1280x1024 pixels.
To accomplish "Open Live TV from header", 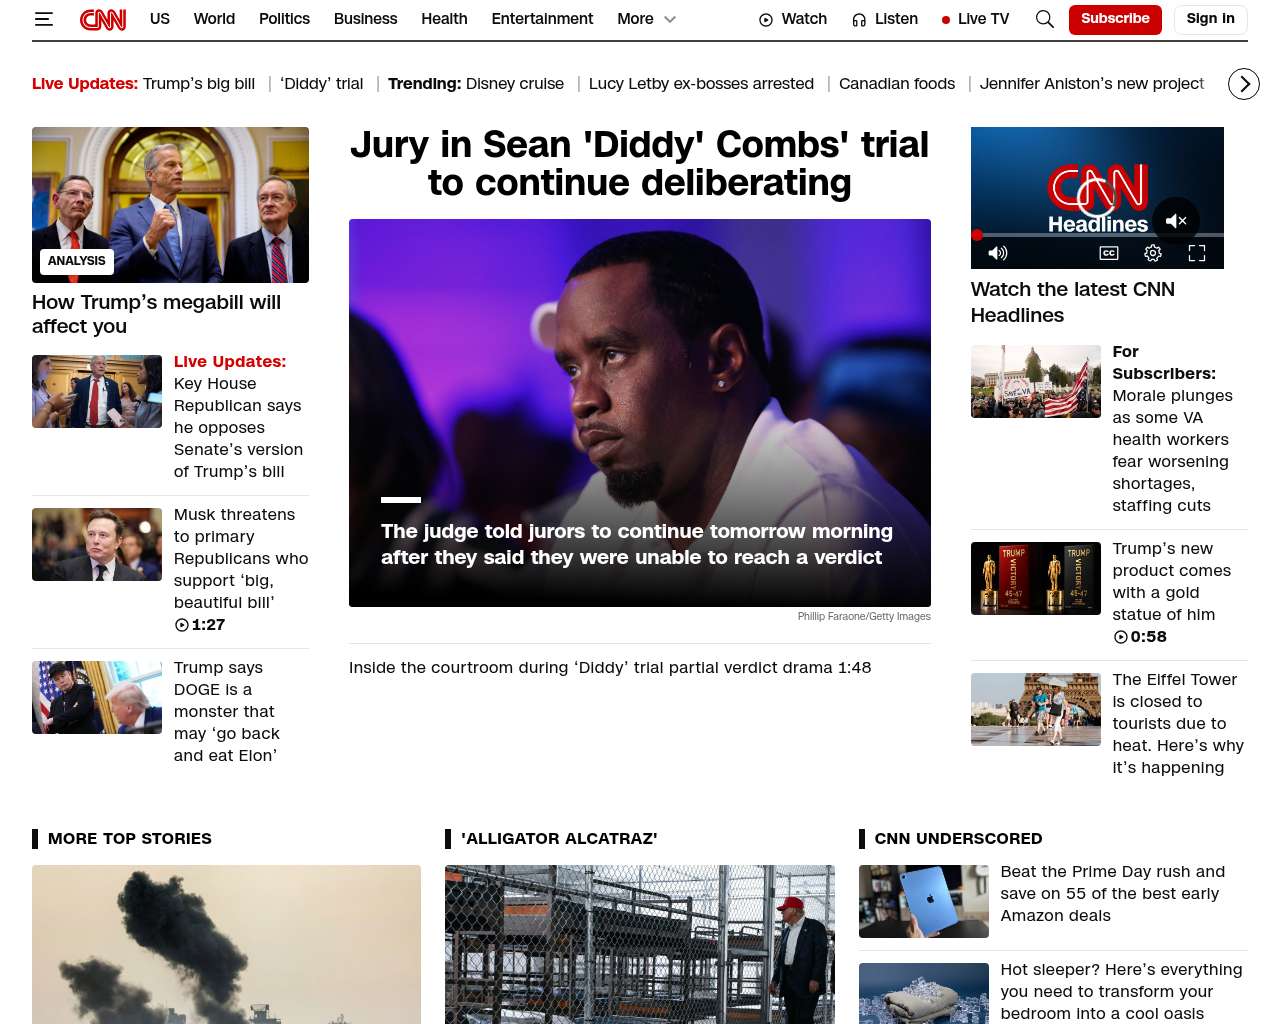I will (975, 19).
